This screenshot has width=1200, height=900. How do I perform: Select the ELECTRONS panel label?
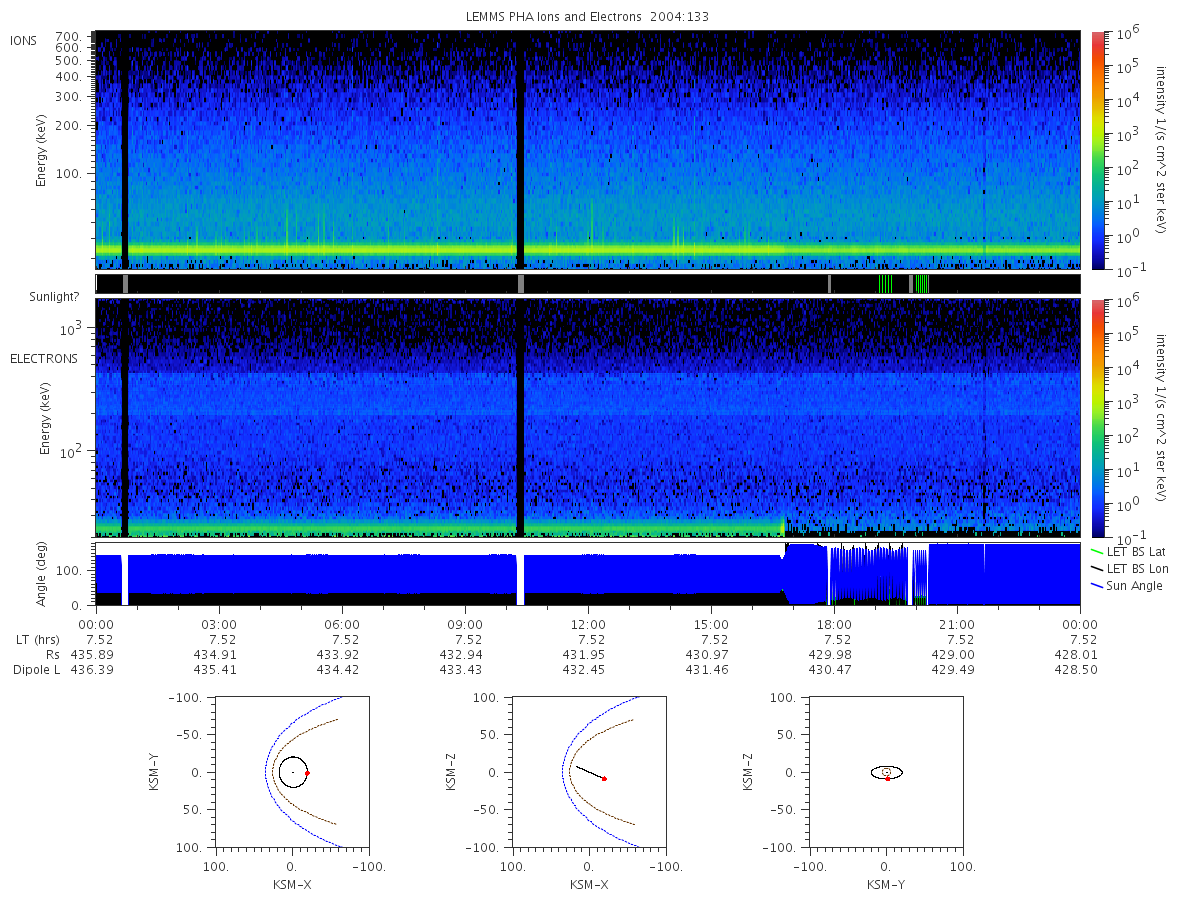(44, 358)
